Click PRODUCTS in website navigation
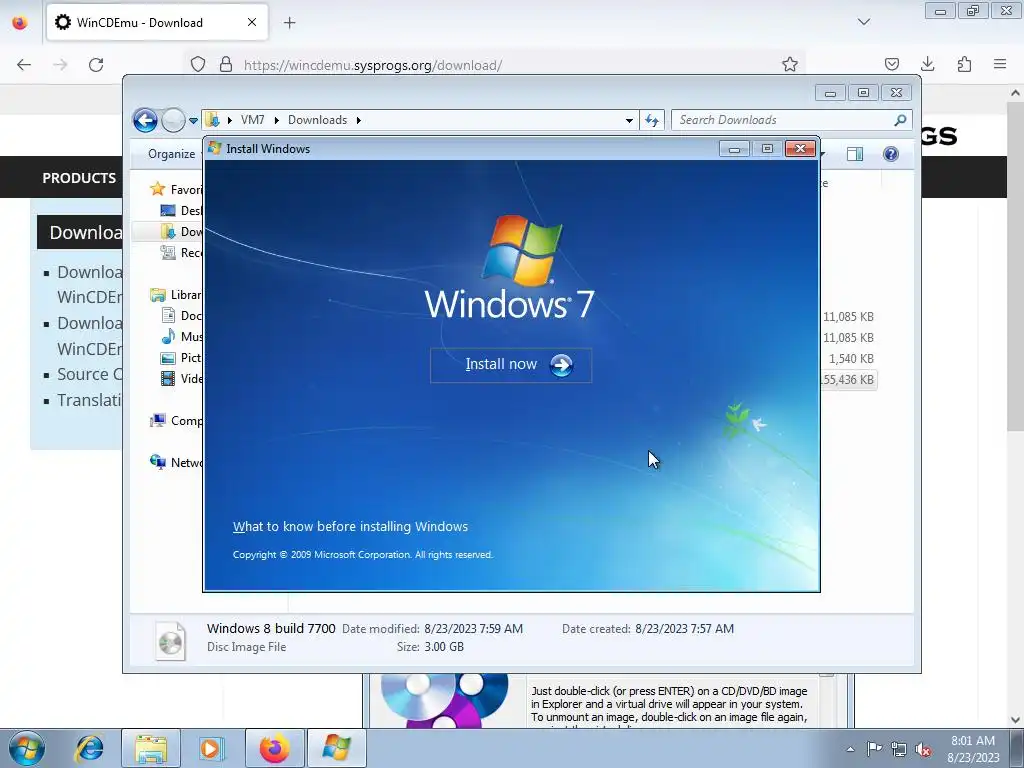This screenshot has width=1024, height=768. (79, 178)
